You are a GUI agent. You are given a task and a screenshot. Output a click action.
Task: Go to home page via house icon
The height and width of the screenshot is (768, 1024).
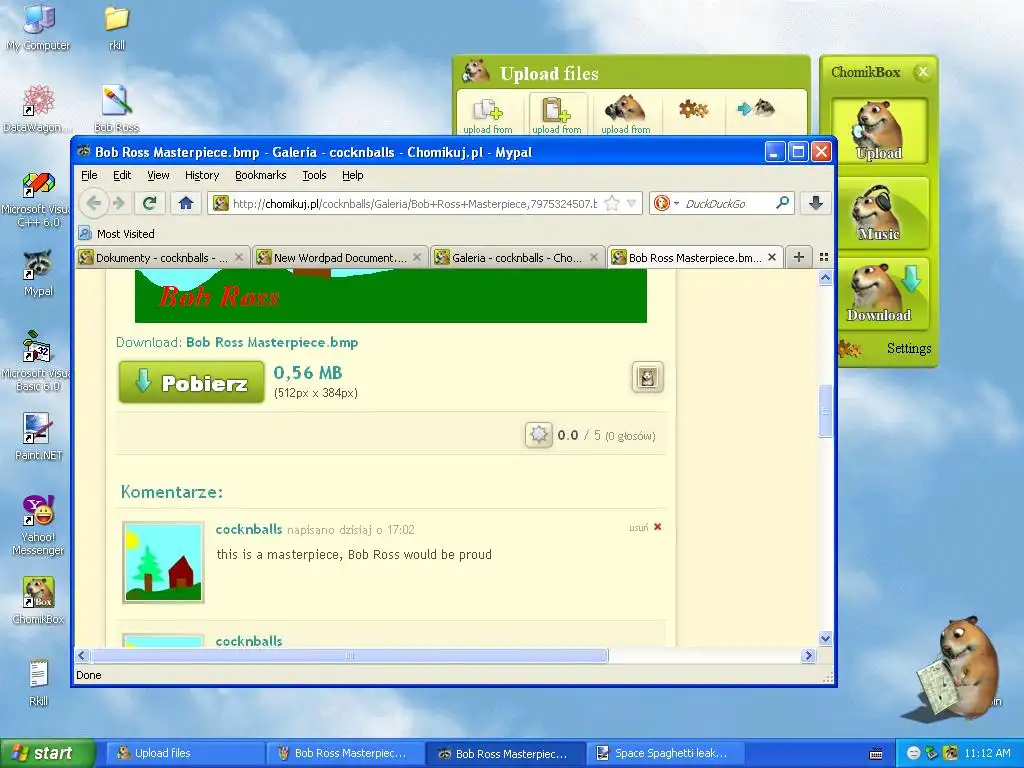coord(186,203)
